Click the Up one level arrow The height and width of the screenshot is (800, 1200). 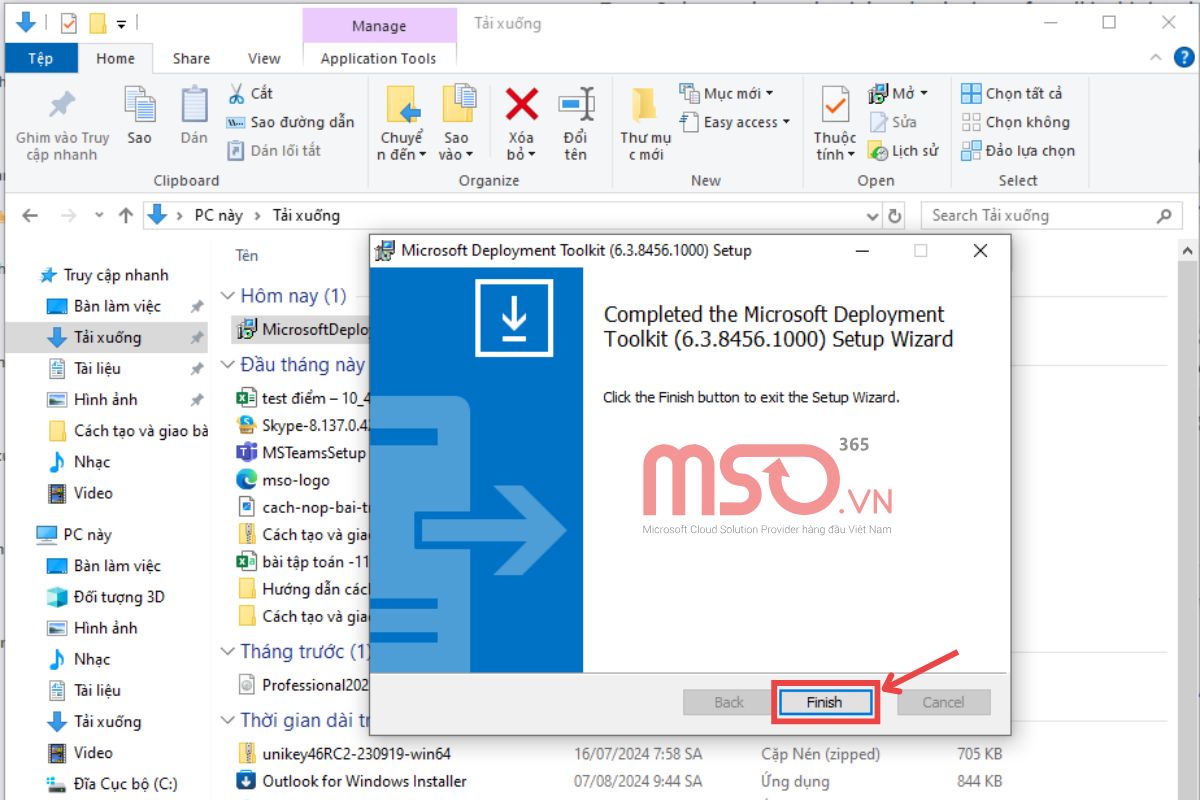click(x=125, y=215)
